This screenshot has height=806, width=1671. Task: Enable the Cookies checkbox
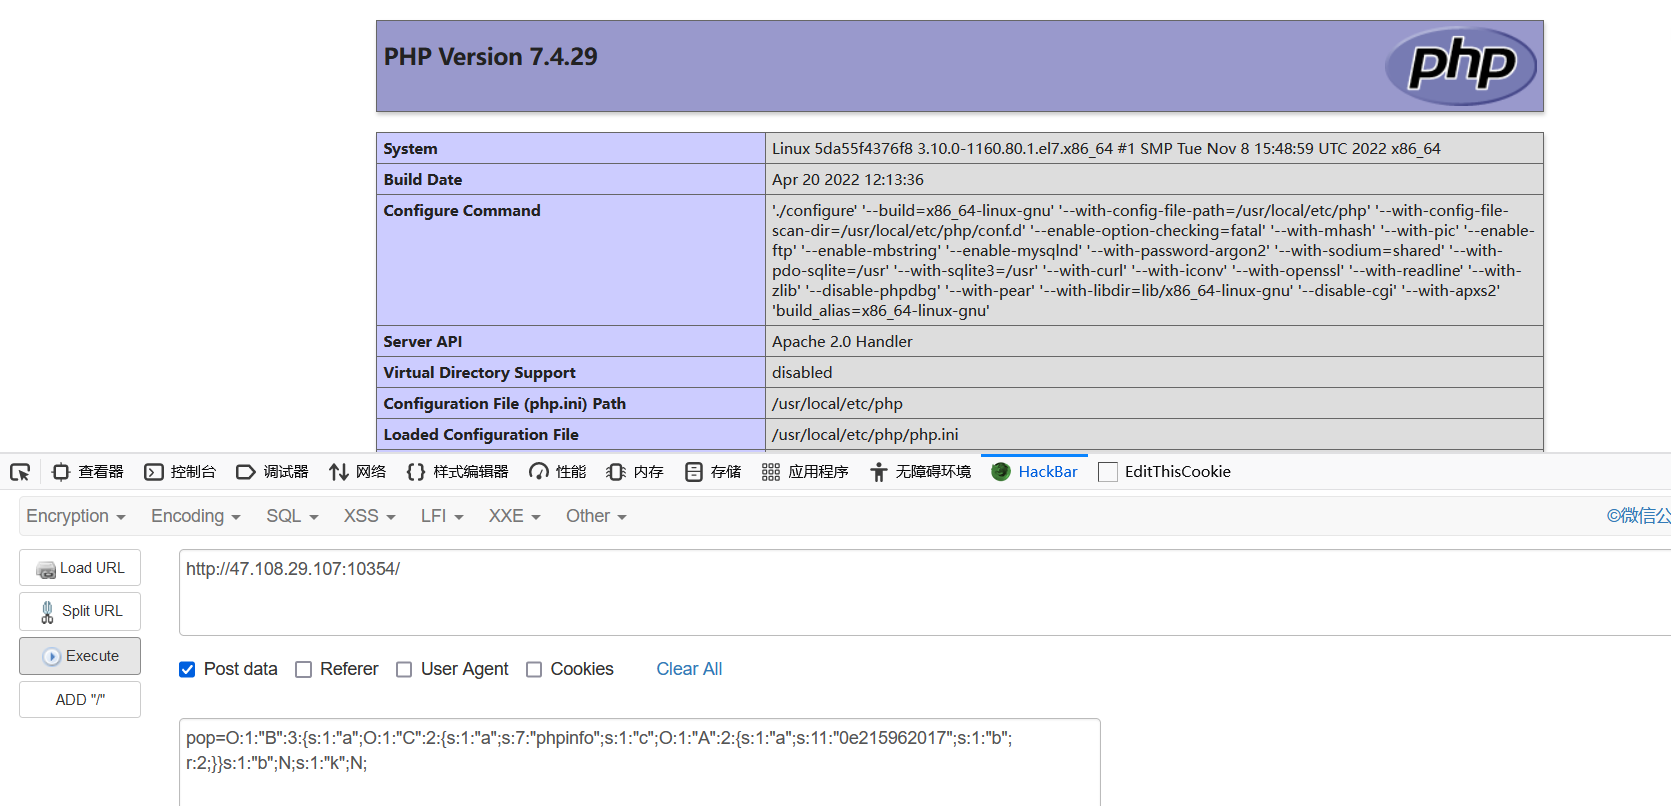pos(534,670)
